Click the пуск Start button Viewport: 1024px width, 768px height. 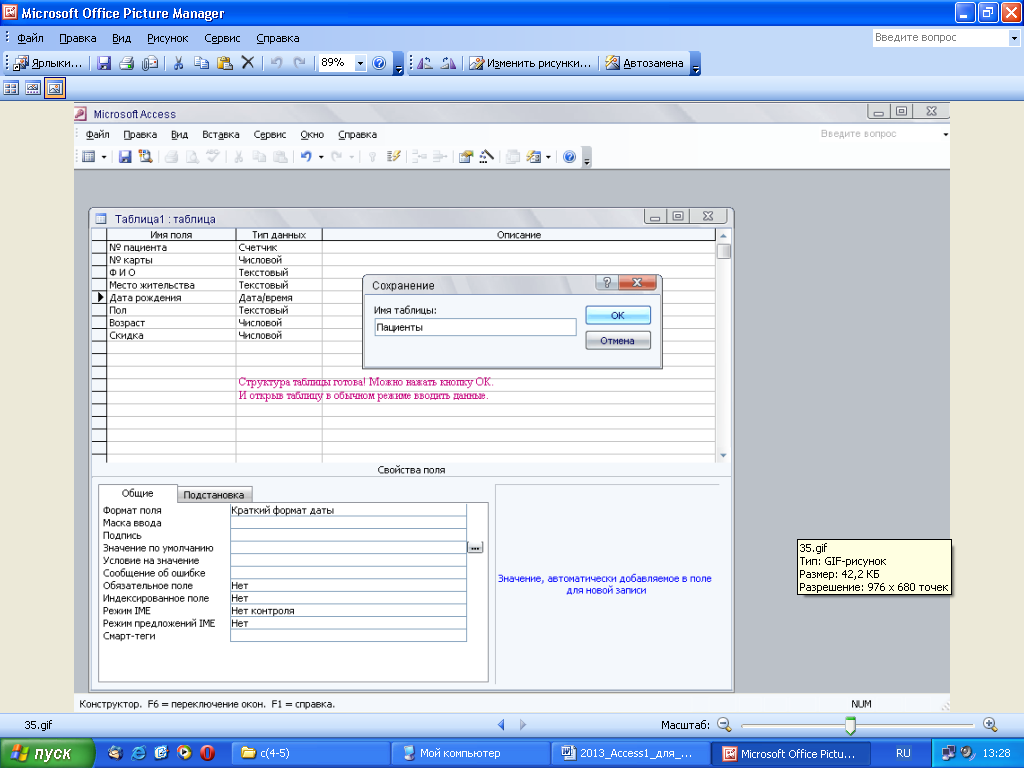[47, 753]
